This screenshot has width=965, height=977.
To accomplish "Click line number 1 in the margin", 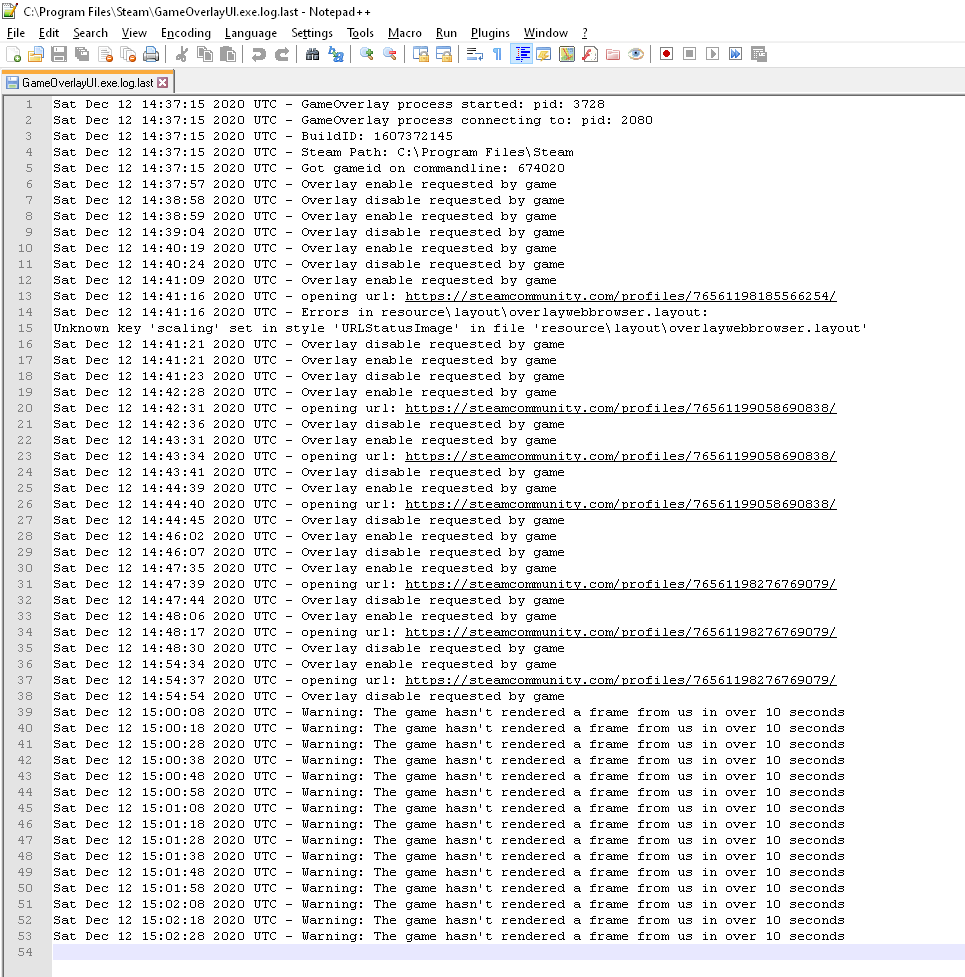I will tap(29, 104).
